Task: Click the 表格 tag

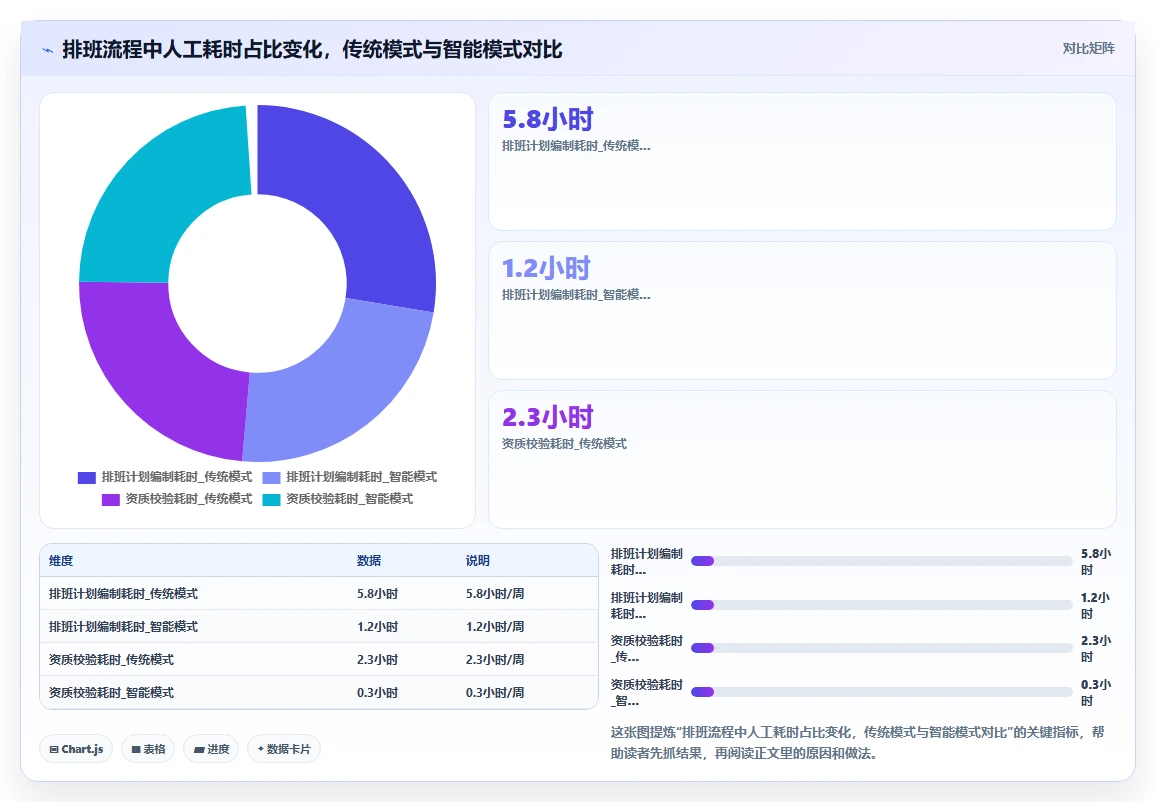Action: tap(148, 749)
